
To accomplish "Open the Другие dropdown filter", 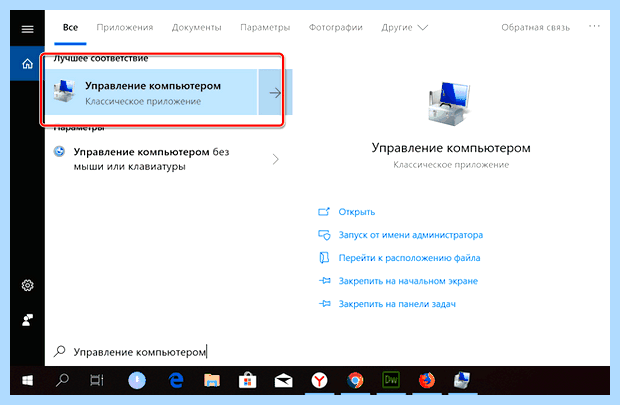I will 404,27.
